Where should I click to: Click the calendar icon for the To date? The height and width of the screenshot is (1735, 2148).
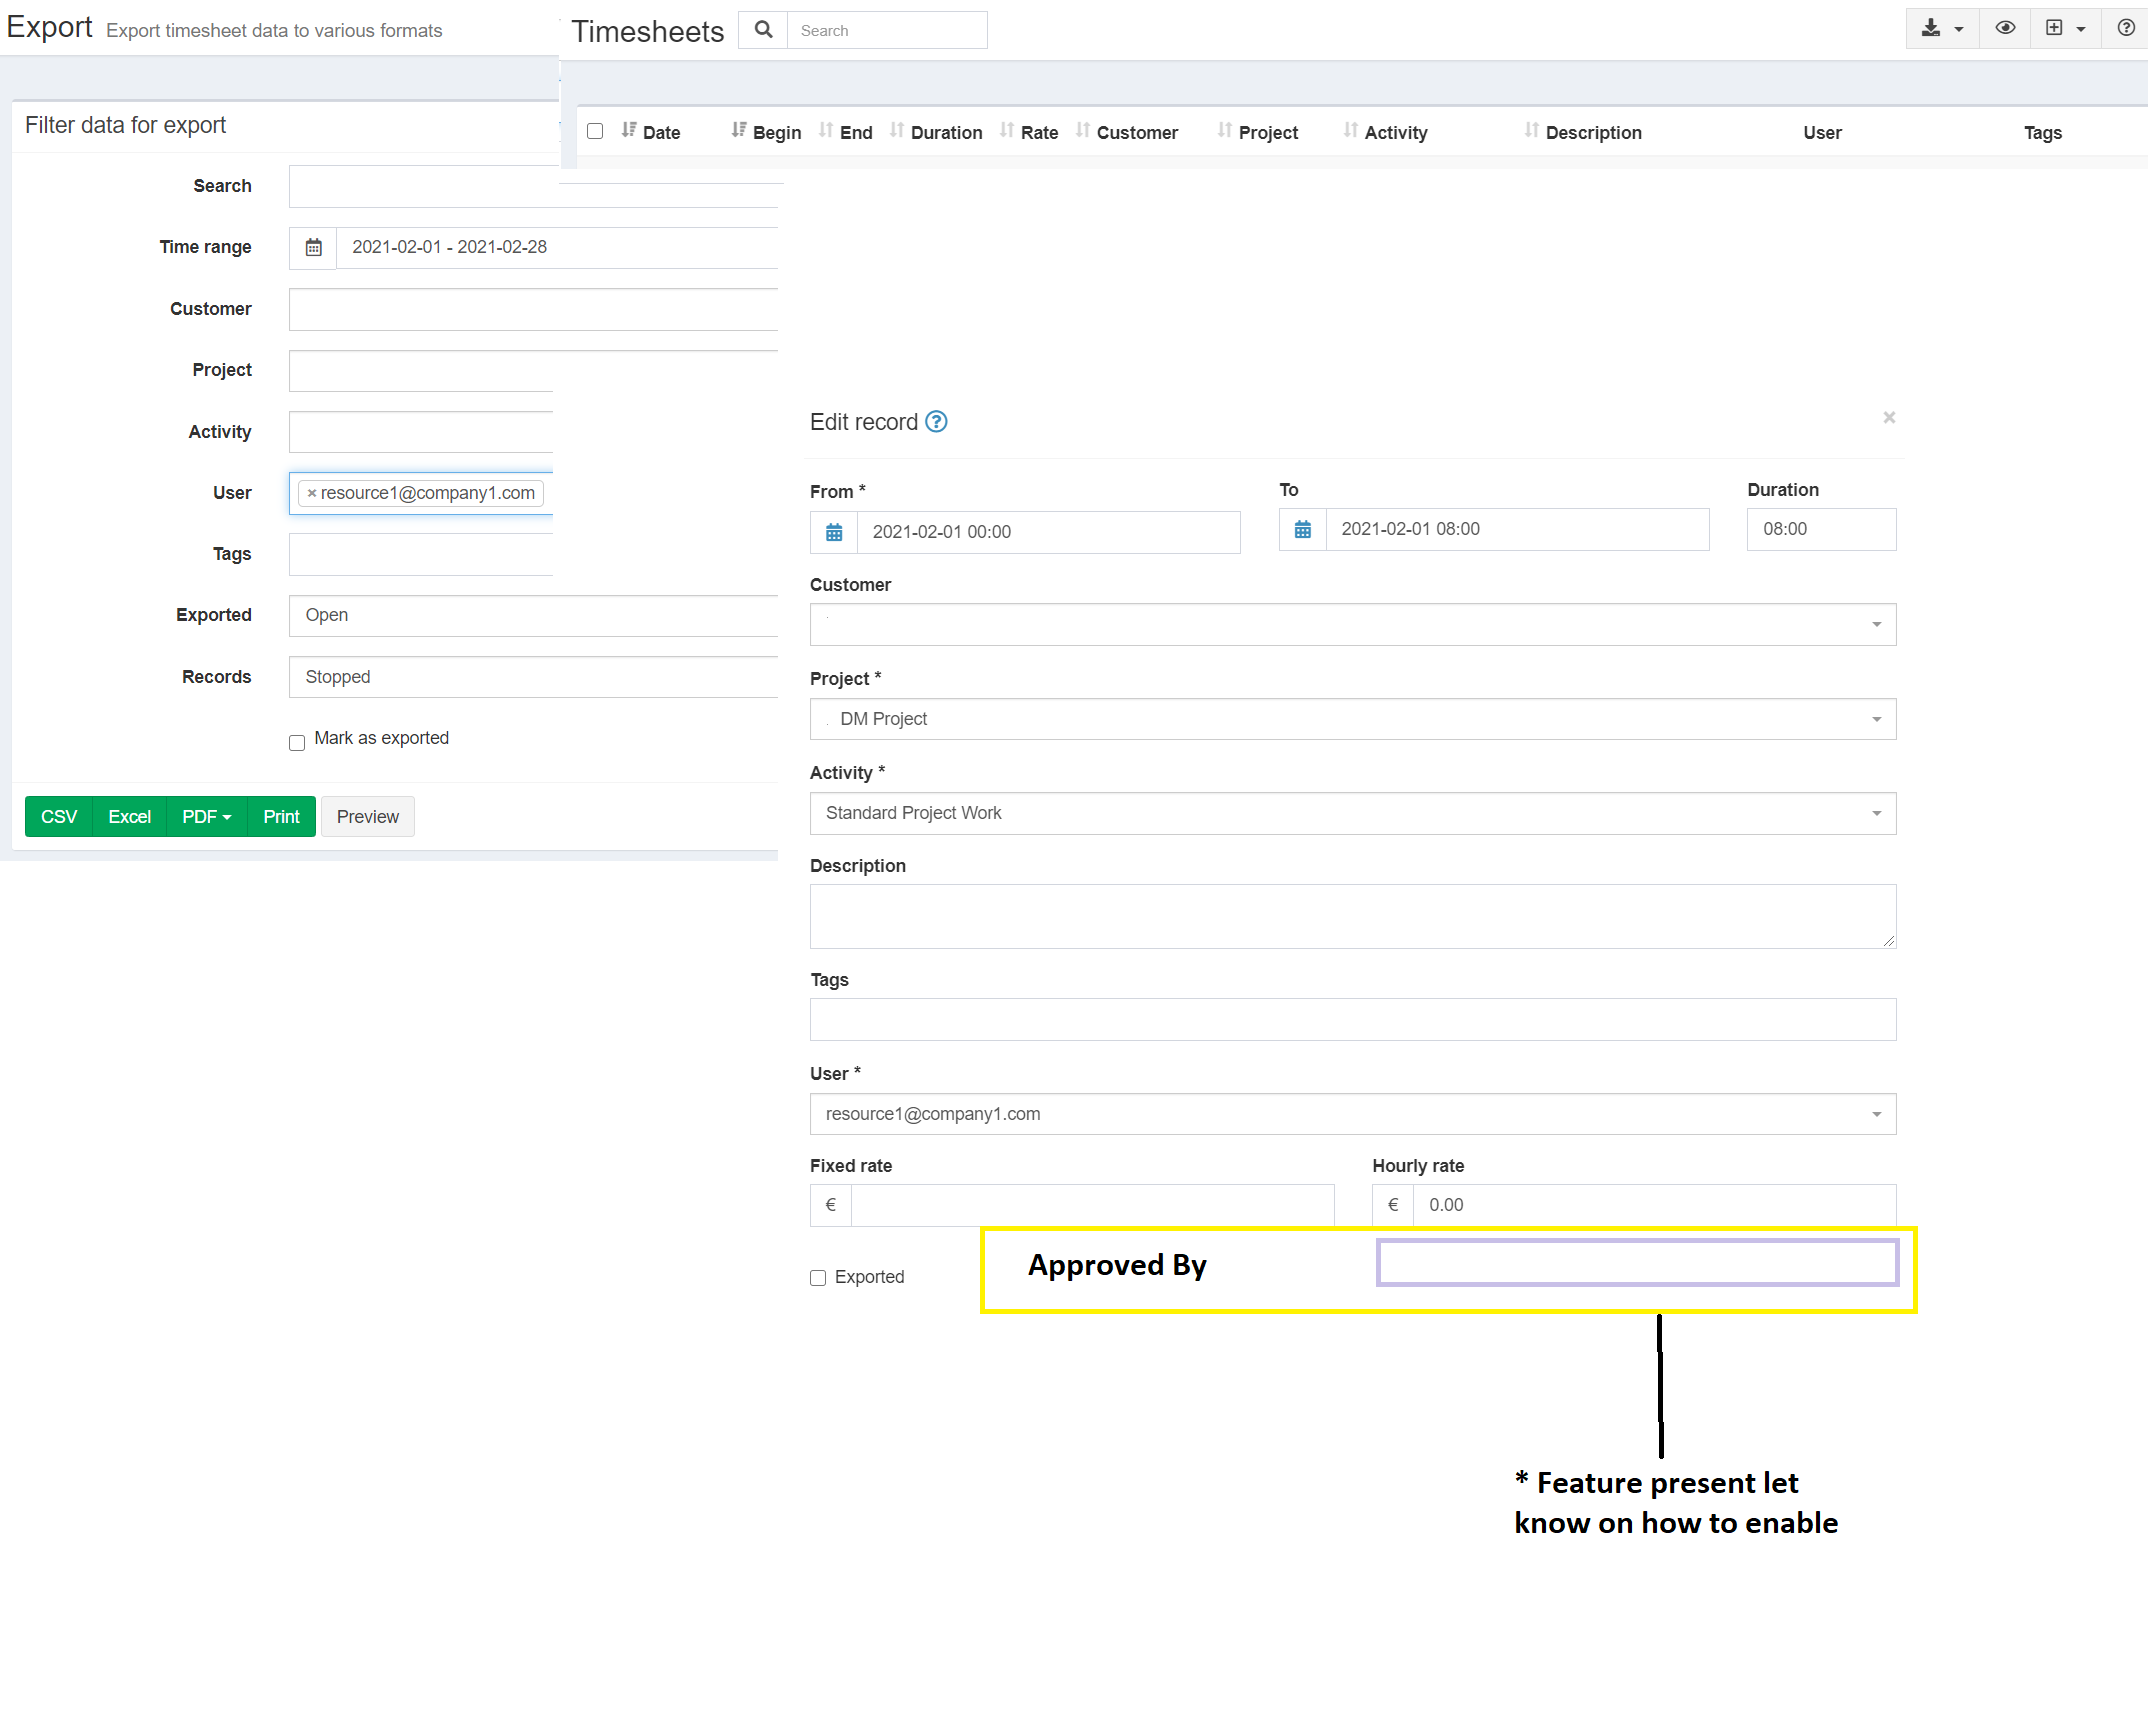coord(1301,529)
